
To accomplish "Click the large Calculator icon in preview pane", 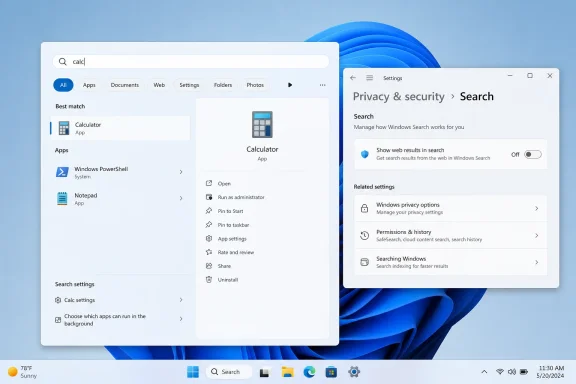I will click(x=262, y=125).
